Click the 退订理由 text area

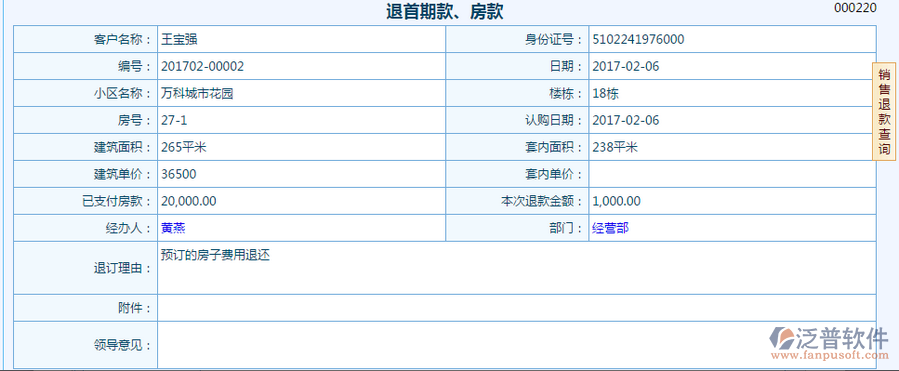pyautogui.click(x=517, y=268)
